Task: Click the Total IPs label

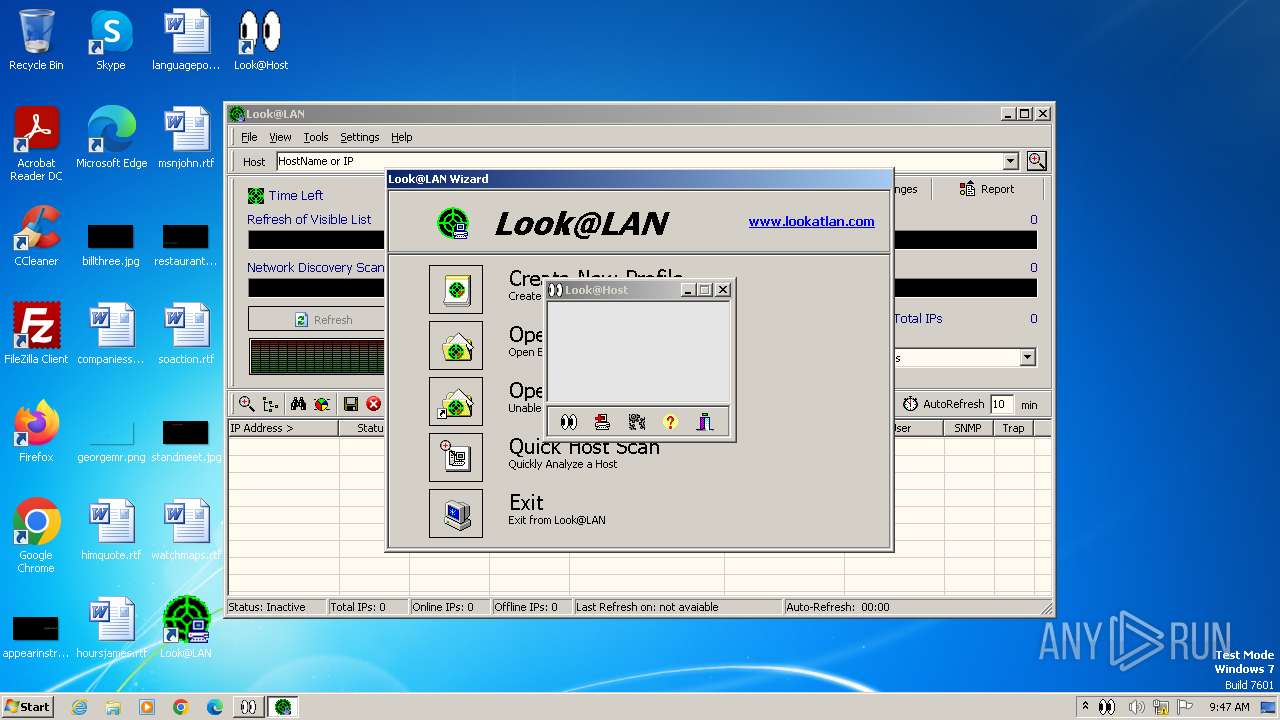Action: [x=918, y=319]
